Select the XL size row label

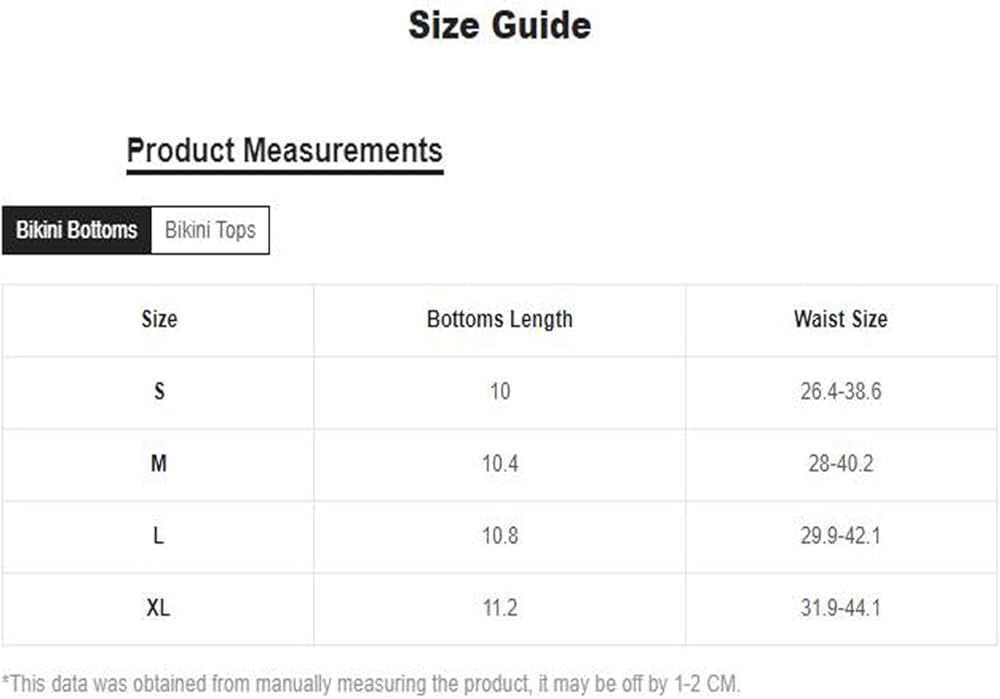tap(159, 608)
